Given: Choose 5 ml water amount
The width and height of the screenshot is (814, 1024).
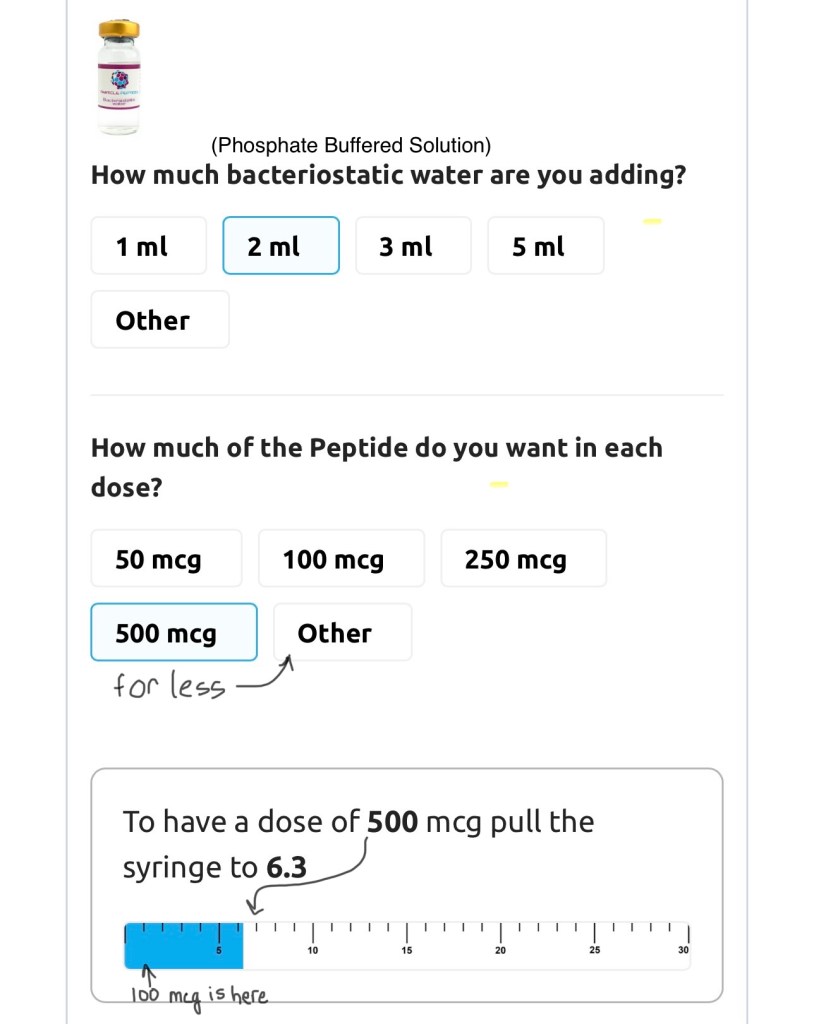Looking at the screenshot, I should [545, 246].
